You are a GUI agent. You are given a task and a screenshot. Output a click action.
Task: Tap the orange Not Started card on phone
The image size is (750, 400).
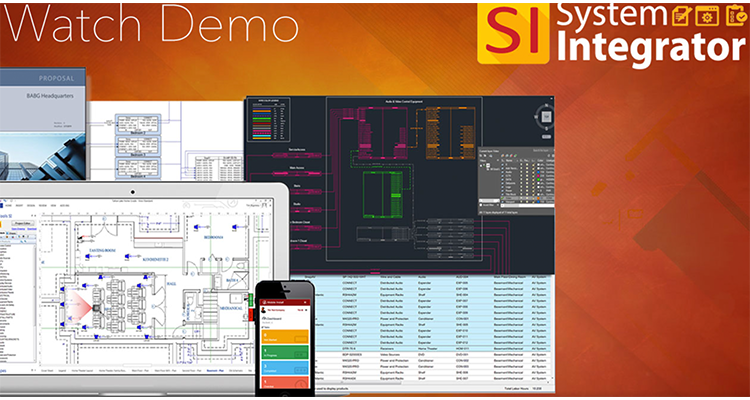click(x=285, y=336)
